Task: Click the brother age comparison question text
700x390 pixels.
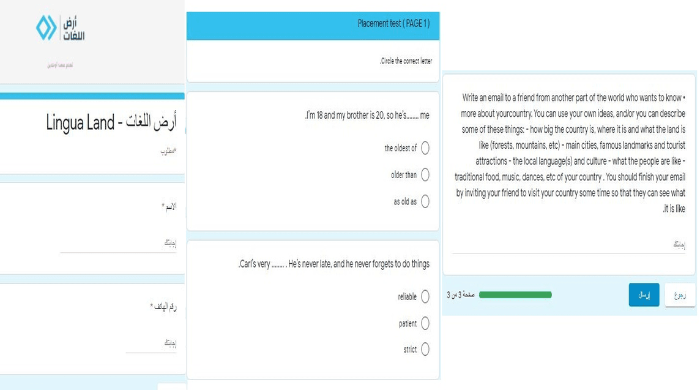Action: point(367,116)
